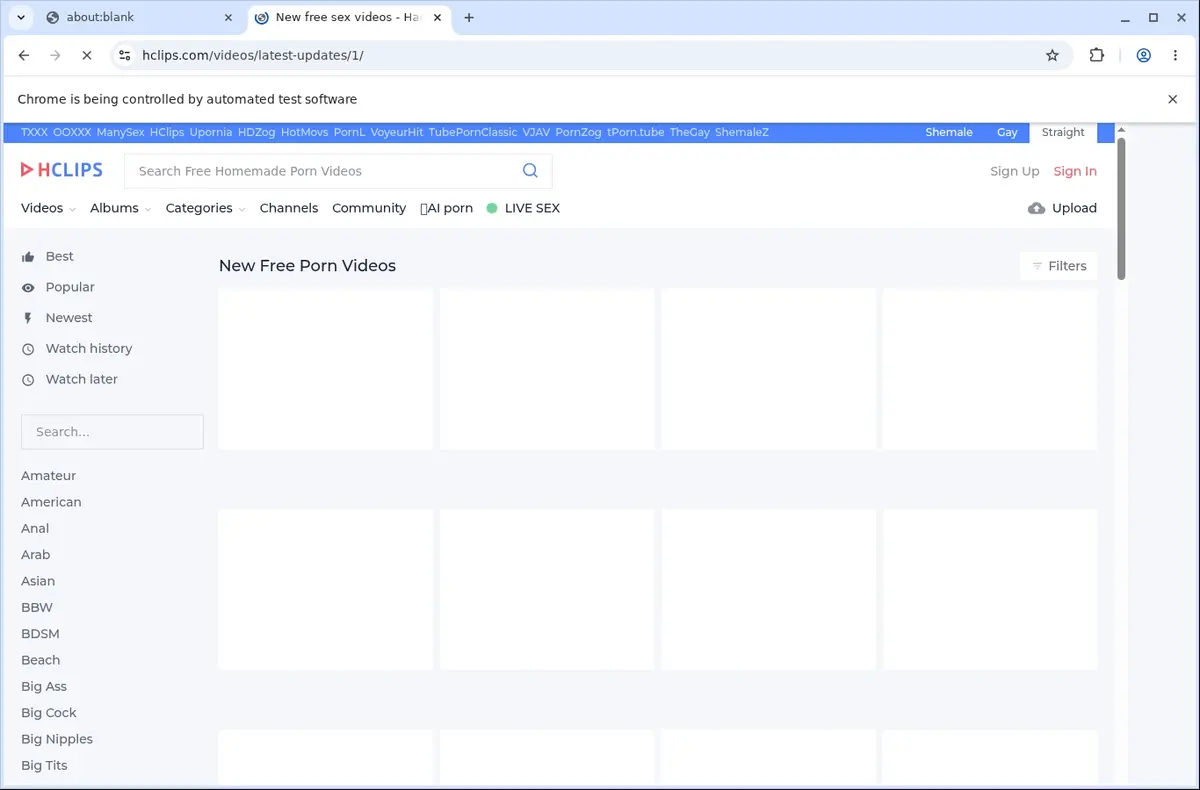1200x790 pixels.
Task: View site information icon in address bar
Action: pyautogui.click(x=124, y=55)
